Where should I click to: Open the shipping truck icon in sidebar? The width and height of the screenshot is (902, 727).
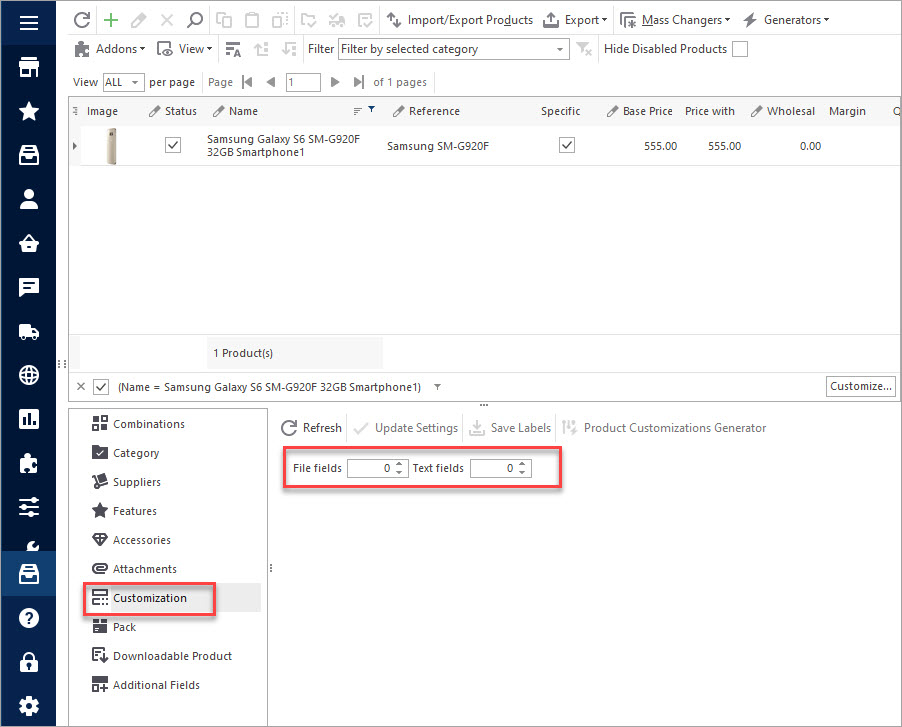(x=29, y=331)
